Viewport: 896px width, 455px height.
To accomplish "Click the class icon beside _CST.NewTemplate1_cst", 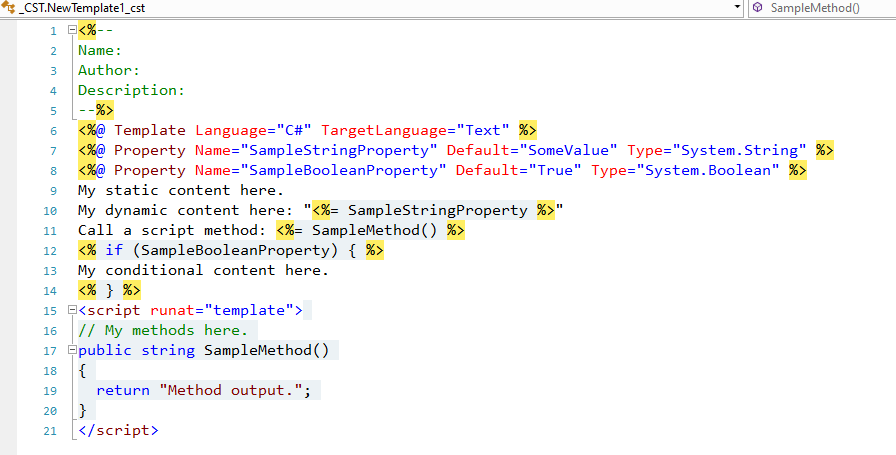I will [x=9, y=8].
